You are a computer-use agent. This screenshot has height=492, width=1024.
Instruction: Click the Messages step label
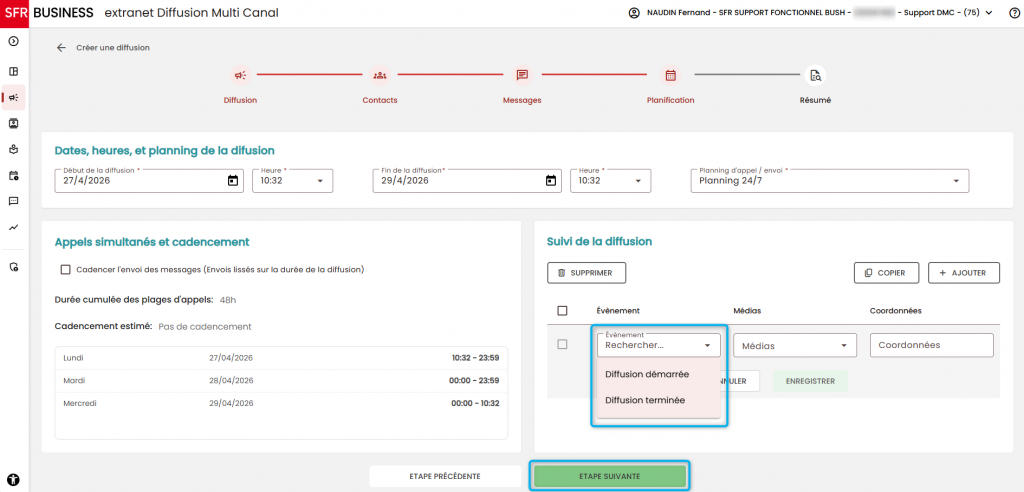coord(522,101)
